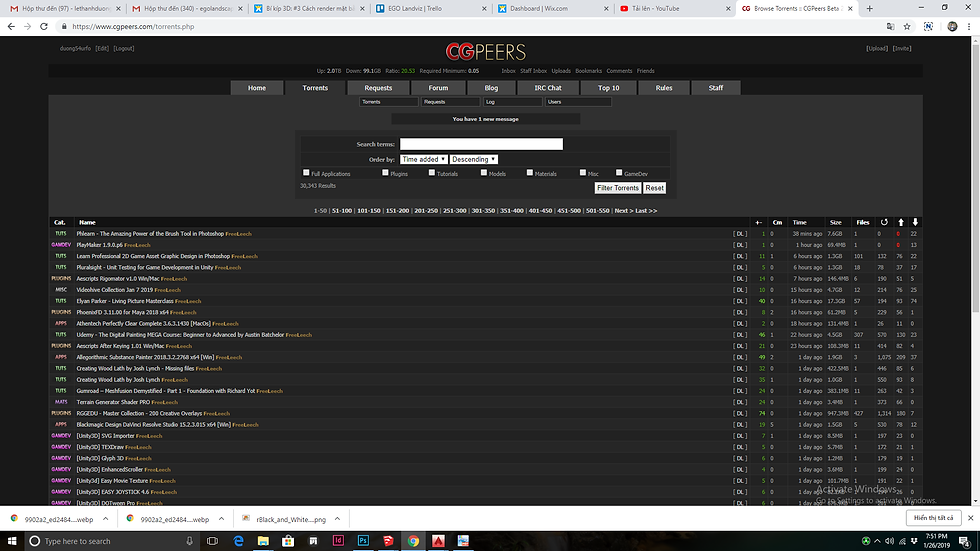
Task: Check the Tutorials filter checkbox
Action: pos(432,172)
